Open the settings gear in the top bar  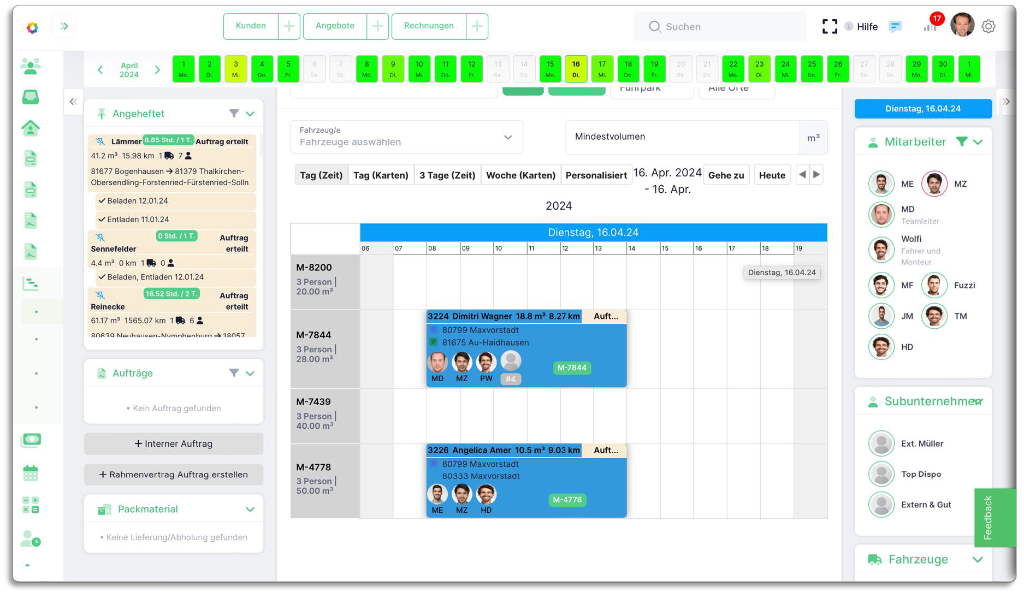click(988, 27)
